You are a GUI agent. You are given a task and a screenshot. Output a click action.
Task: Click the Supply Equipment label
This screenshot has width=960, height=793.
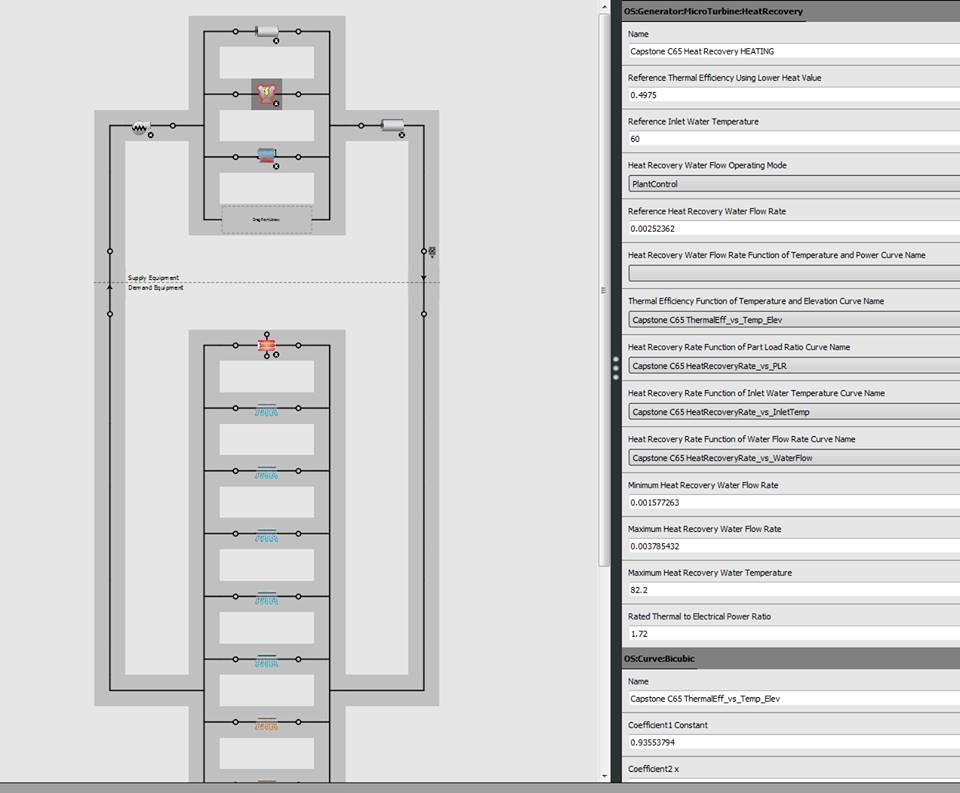(x=153, y=277)
